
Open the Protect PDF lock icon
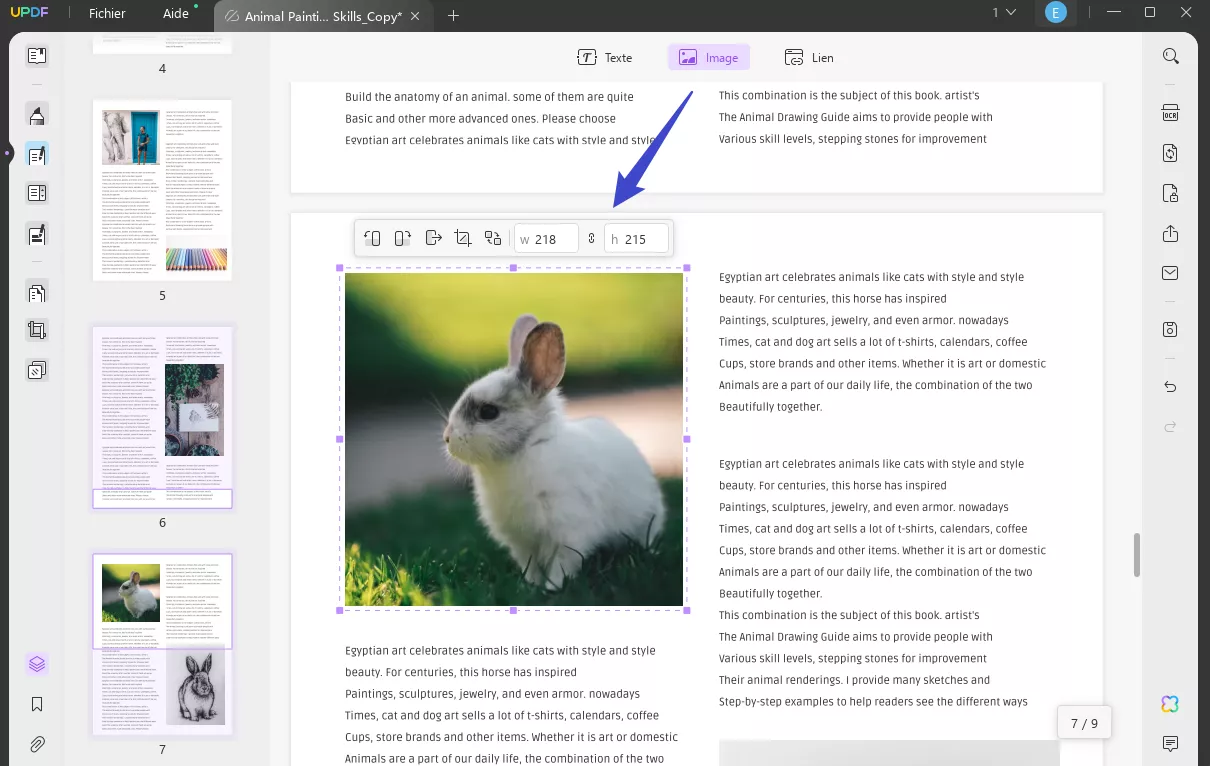click(x=1171, y=193)
